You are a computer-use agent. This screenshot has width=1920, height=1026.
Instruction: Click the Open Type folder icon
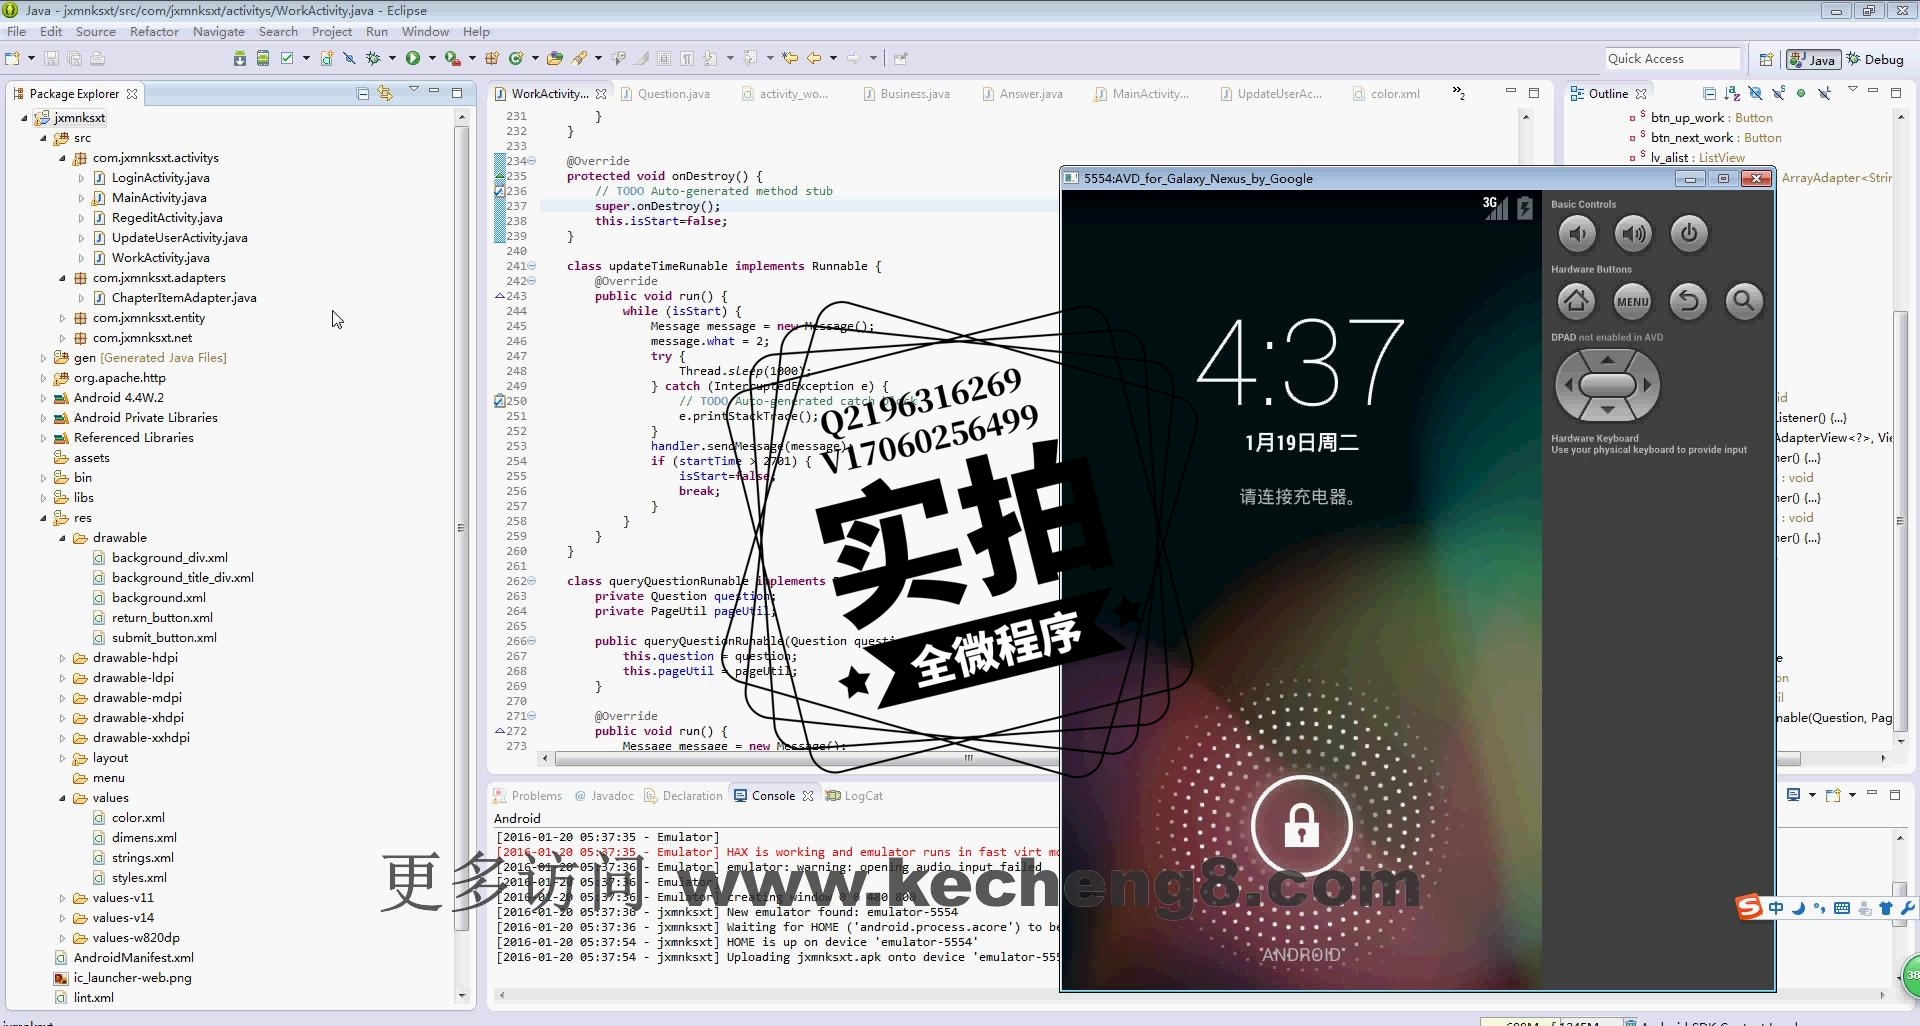click(x=555, y=58)
